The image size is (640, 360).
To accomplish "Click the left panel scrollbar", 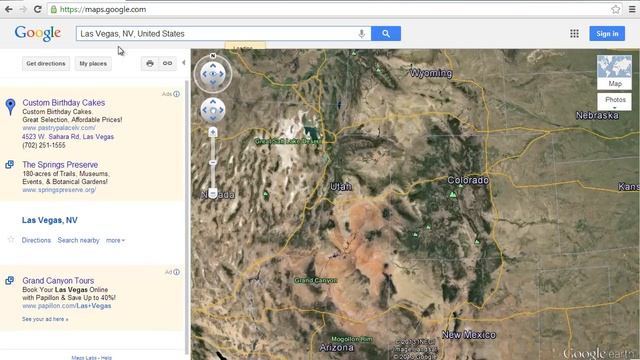I will (187, 216).
